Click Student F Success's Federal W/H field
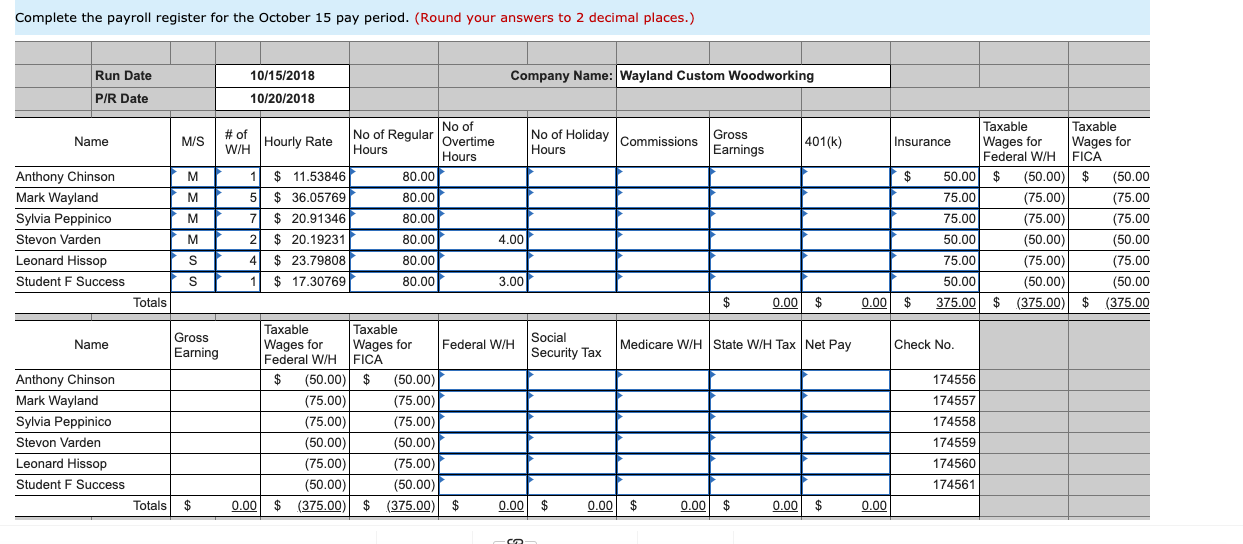The width and height of the screenshot is (1243, 544). click(x=482, y=485)
